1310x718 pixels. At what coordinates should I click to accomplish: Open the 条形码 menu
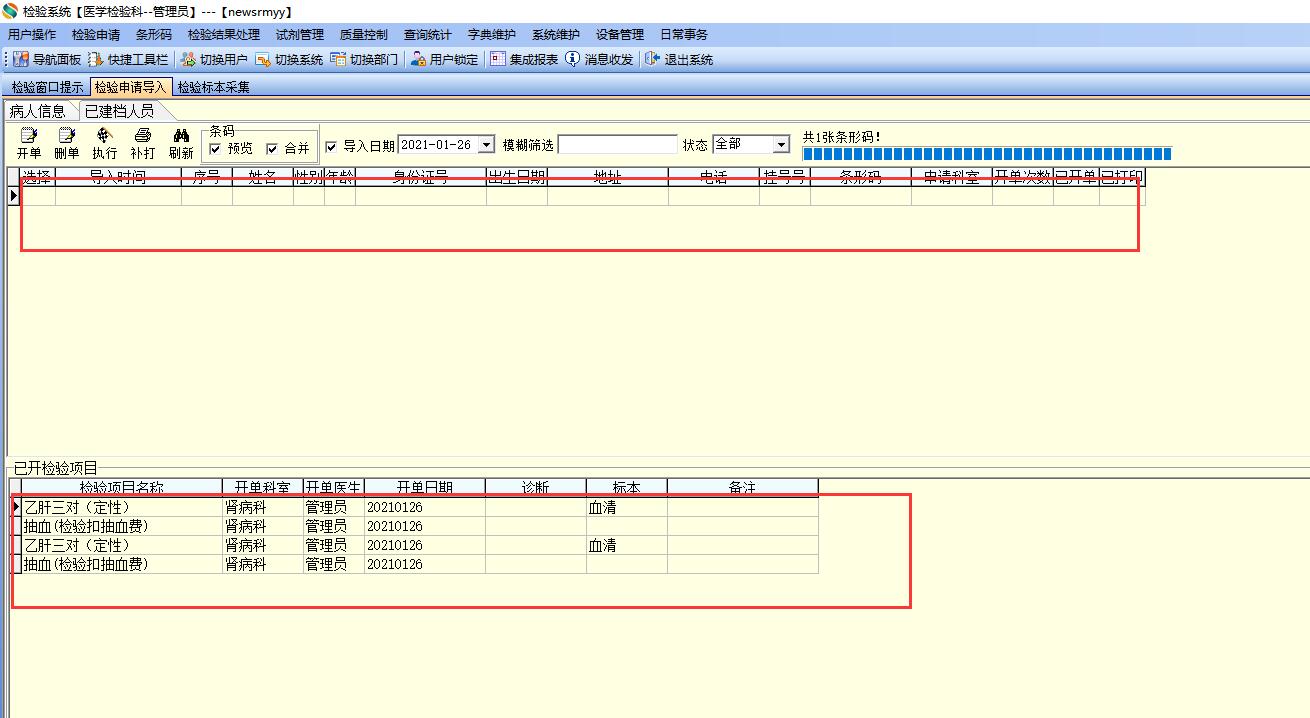(154, 35)
